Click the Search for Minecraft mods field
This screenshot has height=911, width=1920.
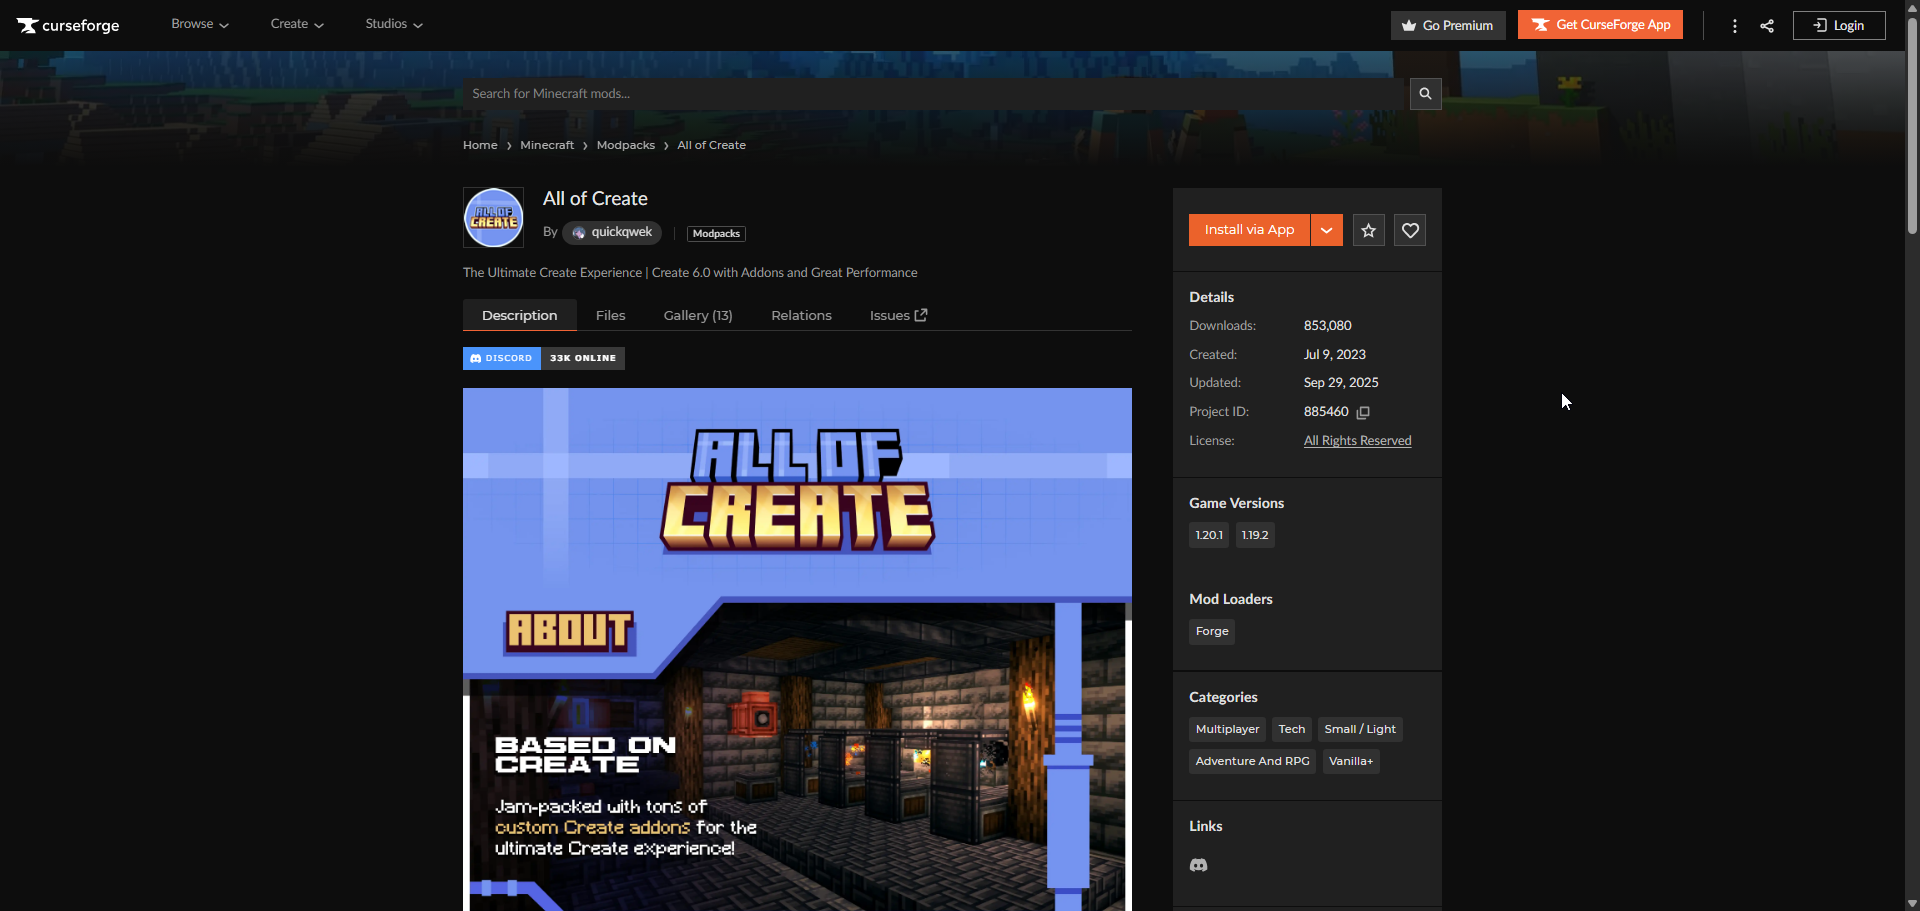(935, 94)
